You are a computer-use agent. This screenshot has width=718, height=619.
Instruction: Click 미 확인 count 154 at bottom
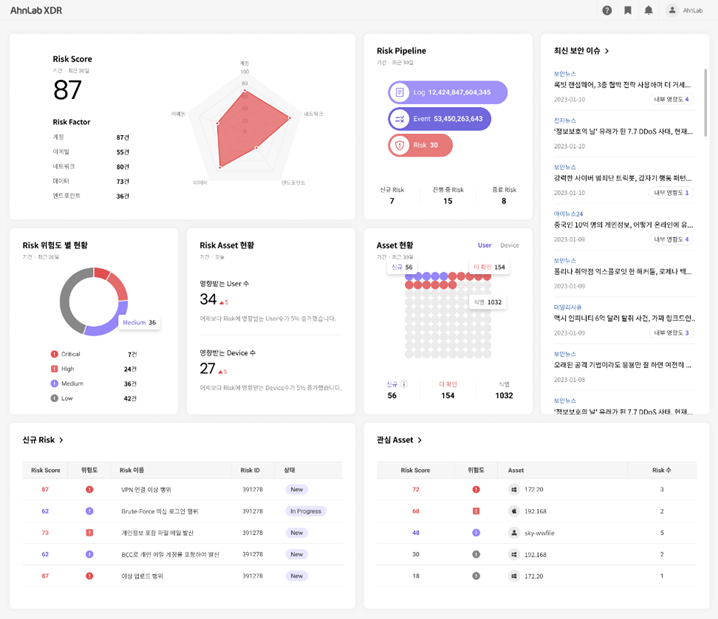click(448, 396)
